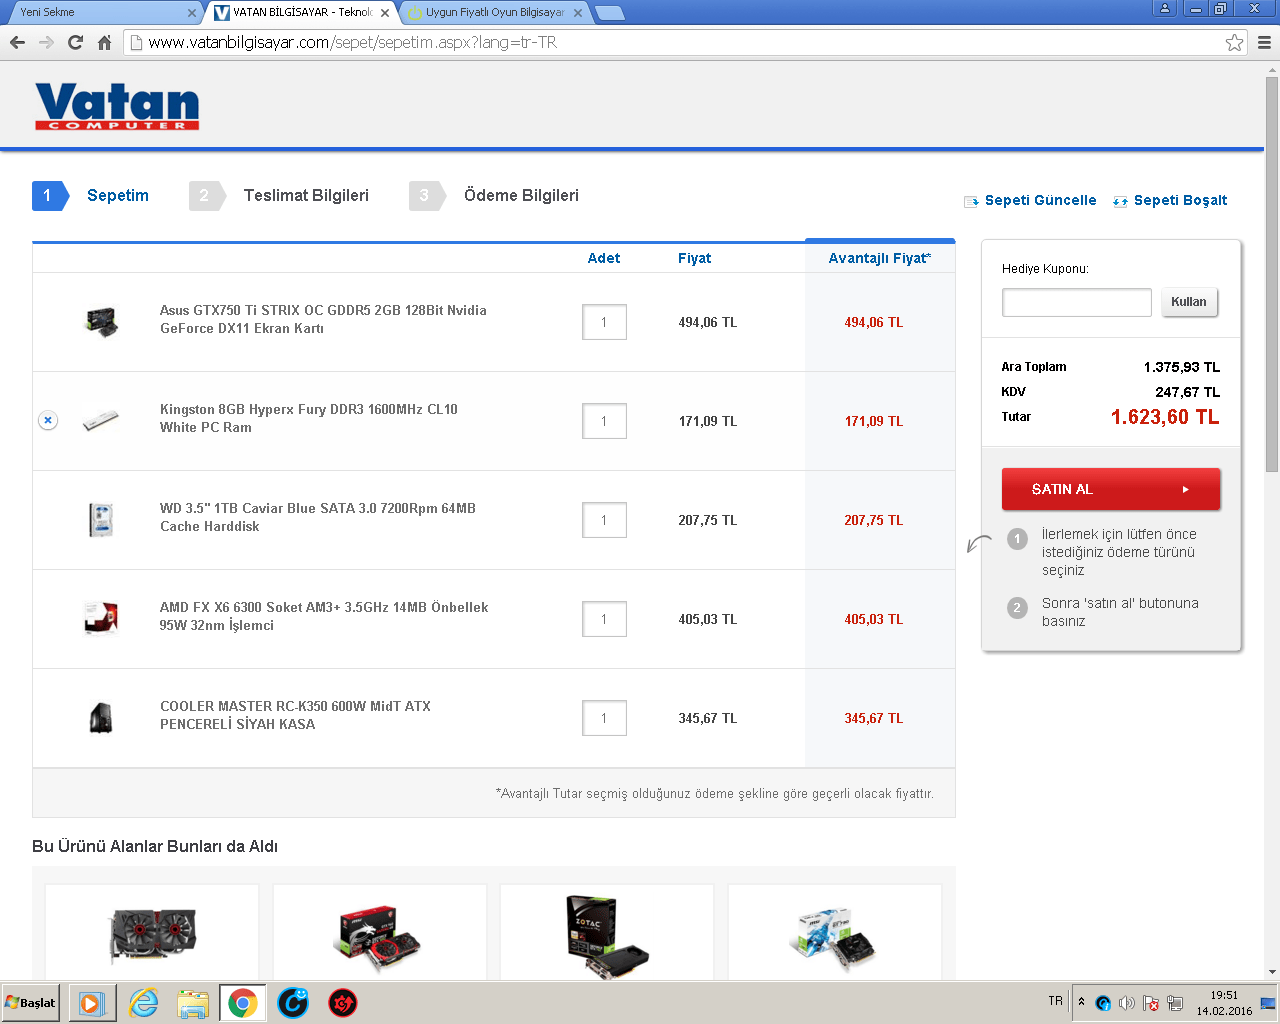Click the Asus GTX750 Ti product image
Screen dimensions: 1280x1024
pos(101,322)
